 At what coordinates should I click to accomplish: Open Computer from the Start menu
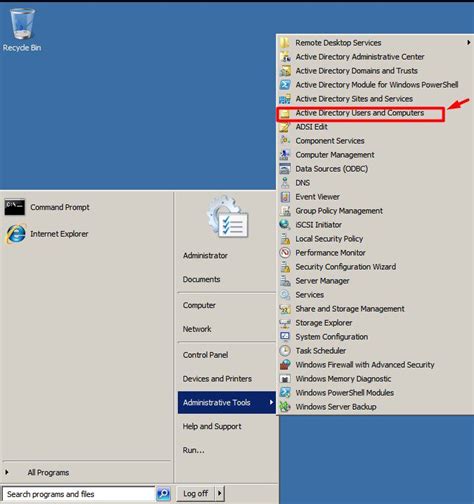click(199, 305)
